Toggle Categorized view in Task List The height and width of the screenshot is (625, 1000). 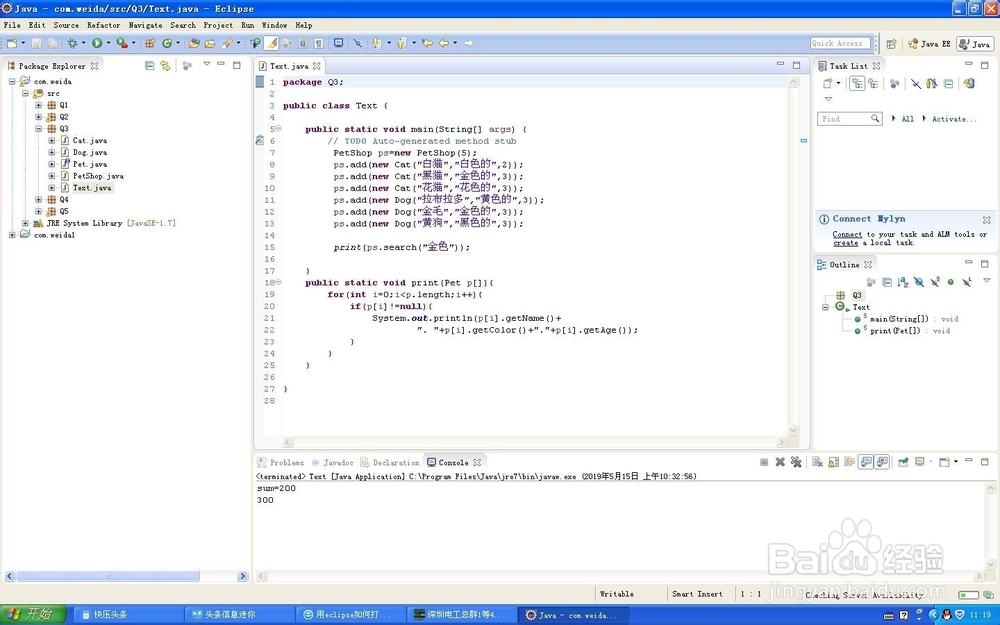(x=857, y=84)
